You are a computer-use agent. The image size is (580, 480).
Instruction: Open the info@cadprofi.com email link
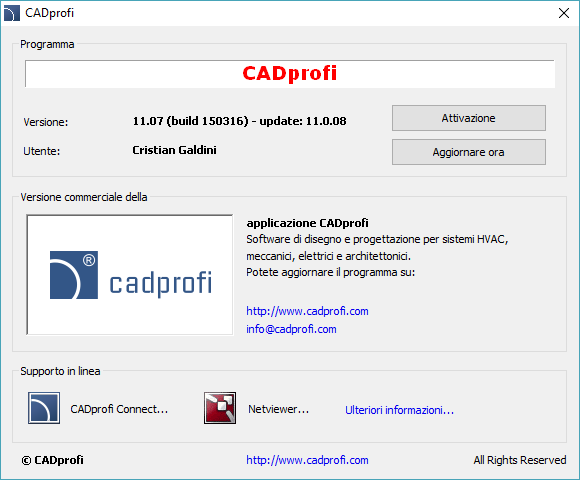click(291, 329)
